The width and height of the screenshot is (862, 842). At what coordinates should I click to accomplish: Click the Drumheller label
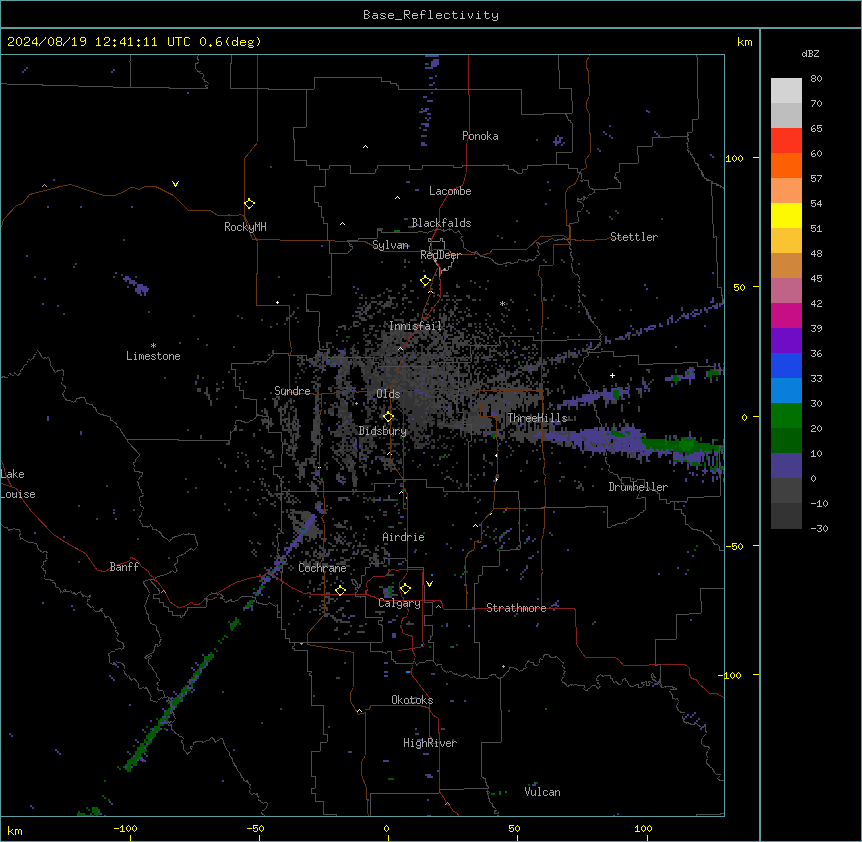[638, 487]
